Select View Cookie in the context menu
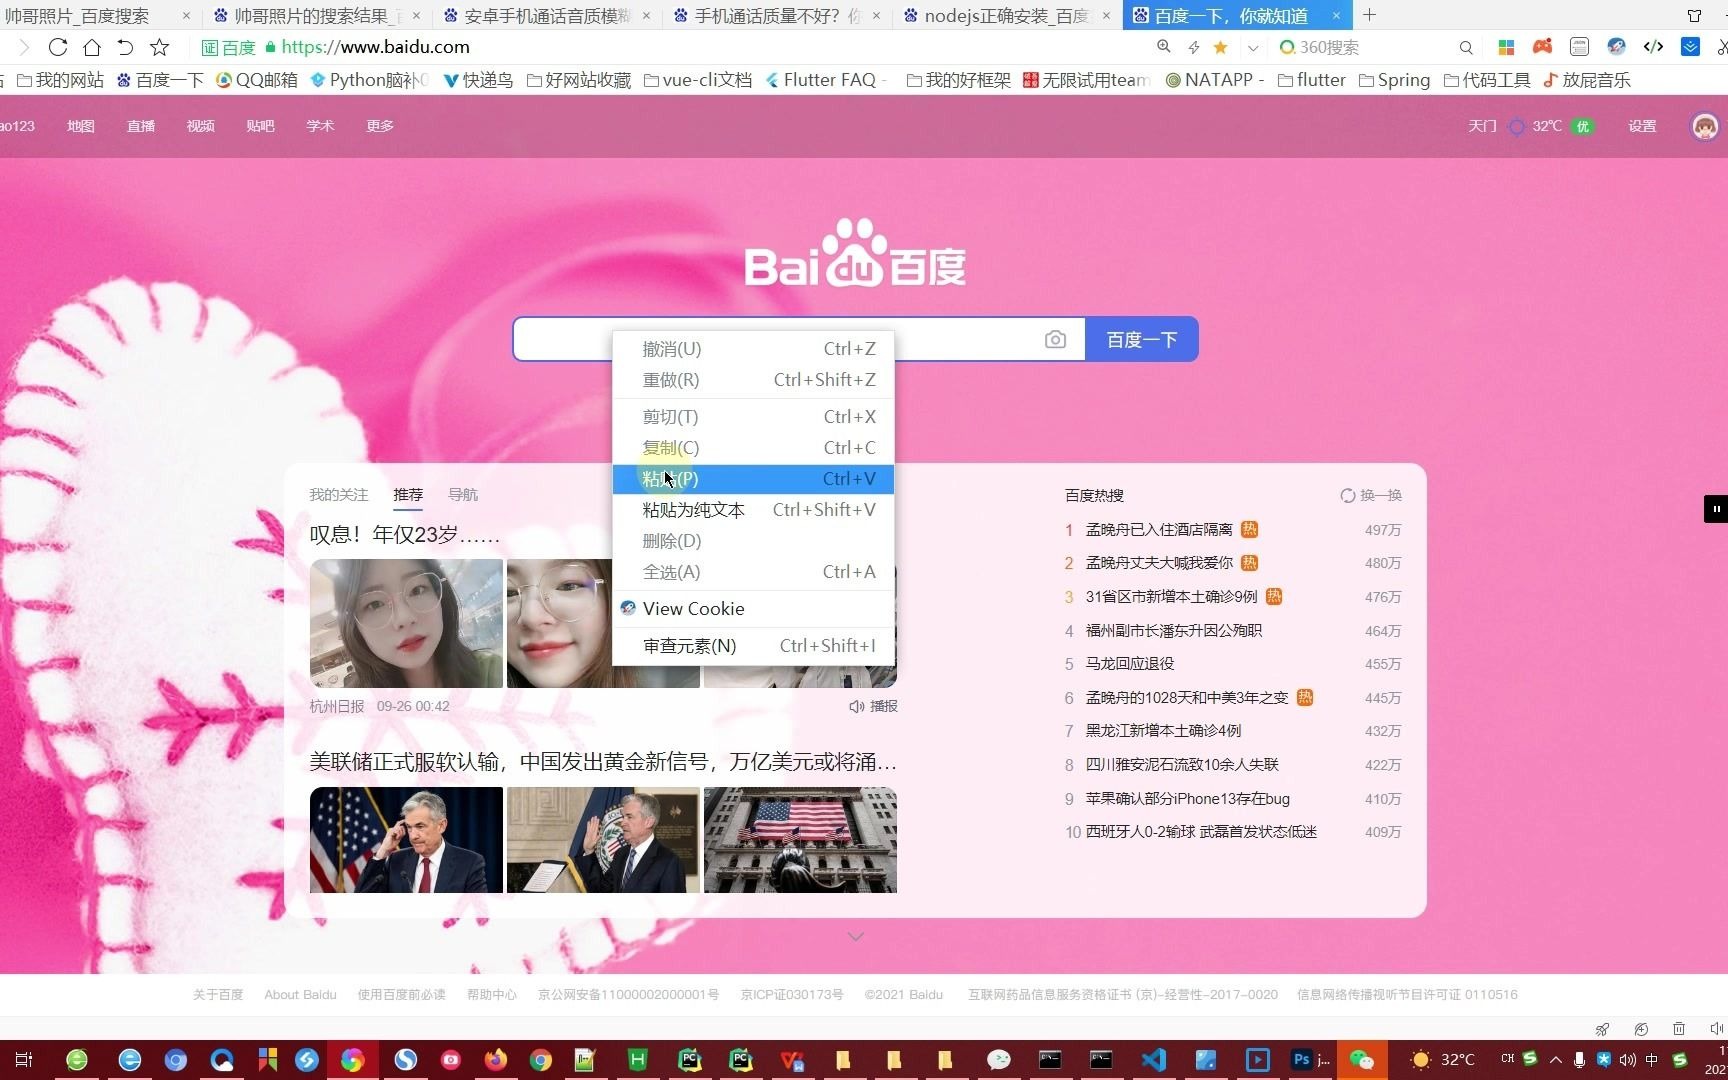Image resolution: width=1728 pixels, height=1080 pixels. pyautogui.click(x=753, y=609)
